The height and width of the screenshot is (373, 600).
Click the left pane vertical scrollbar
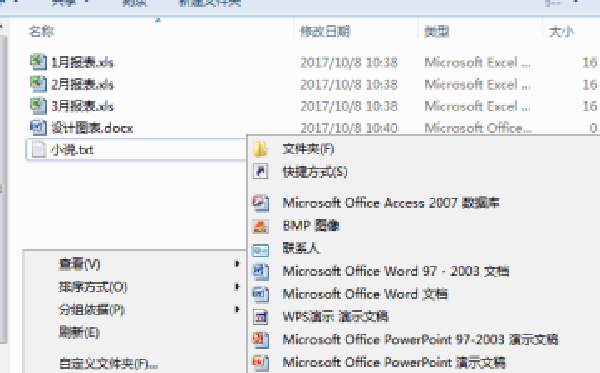click(x=3, y=189)
